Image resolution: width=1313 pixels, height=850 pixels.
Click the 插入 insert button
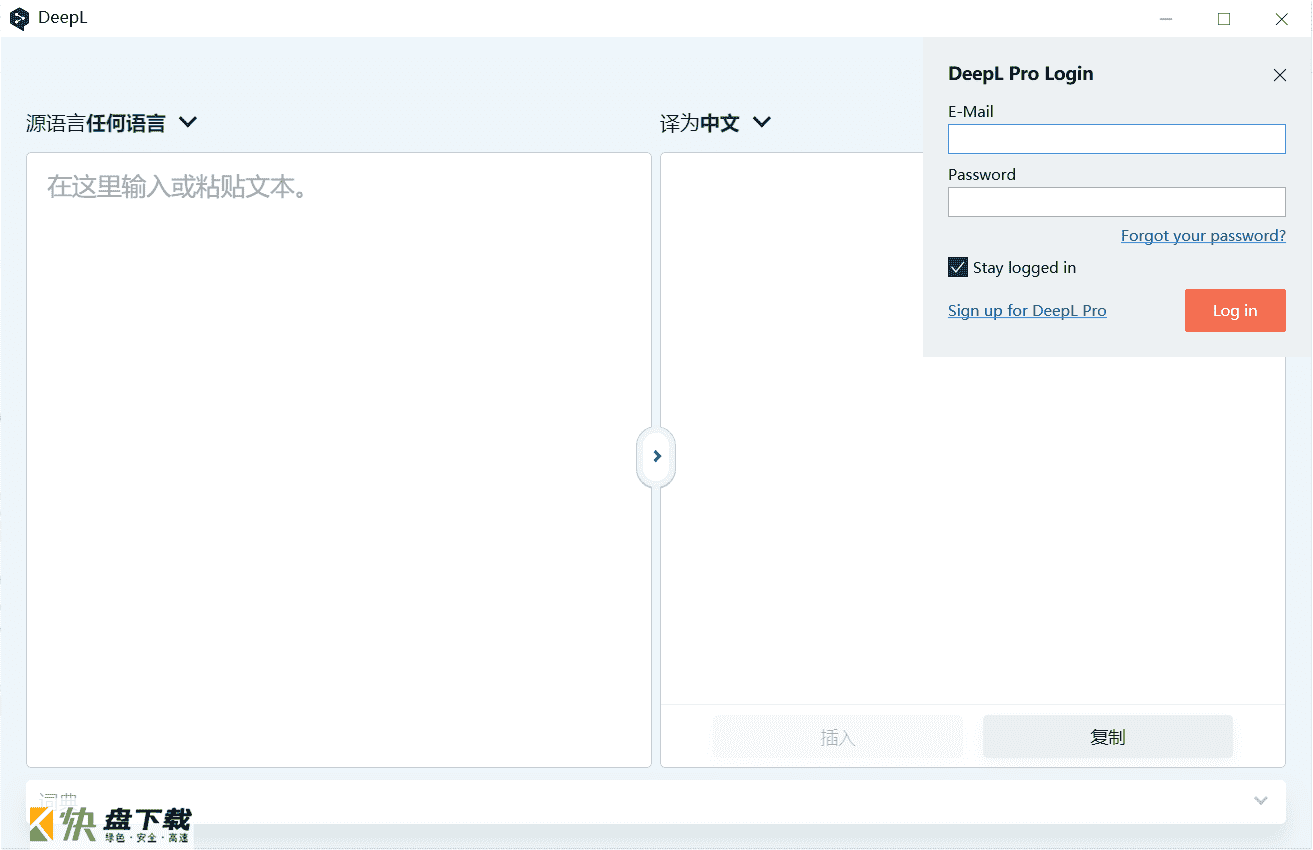[838, 737]
